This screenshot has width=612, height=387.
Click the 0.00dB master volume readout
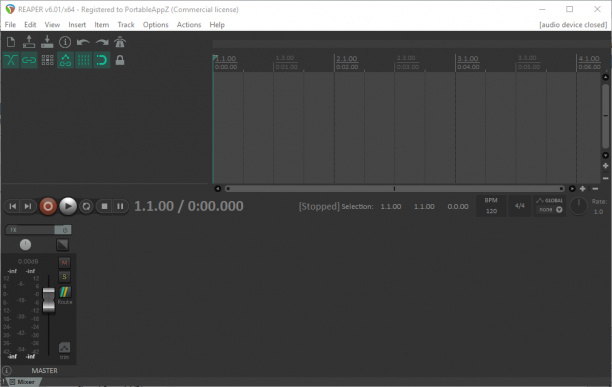point(28,261)
